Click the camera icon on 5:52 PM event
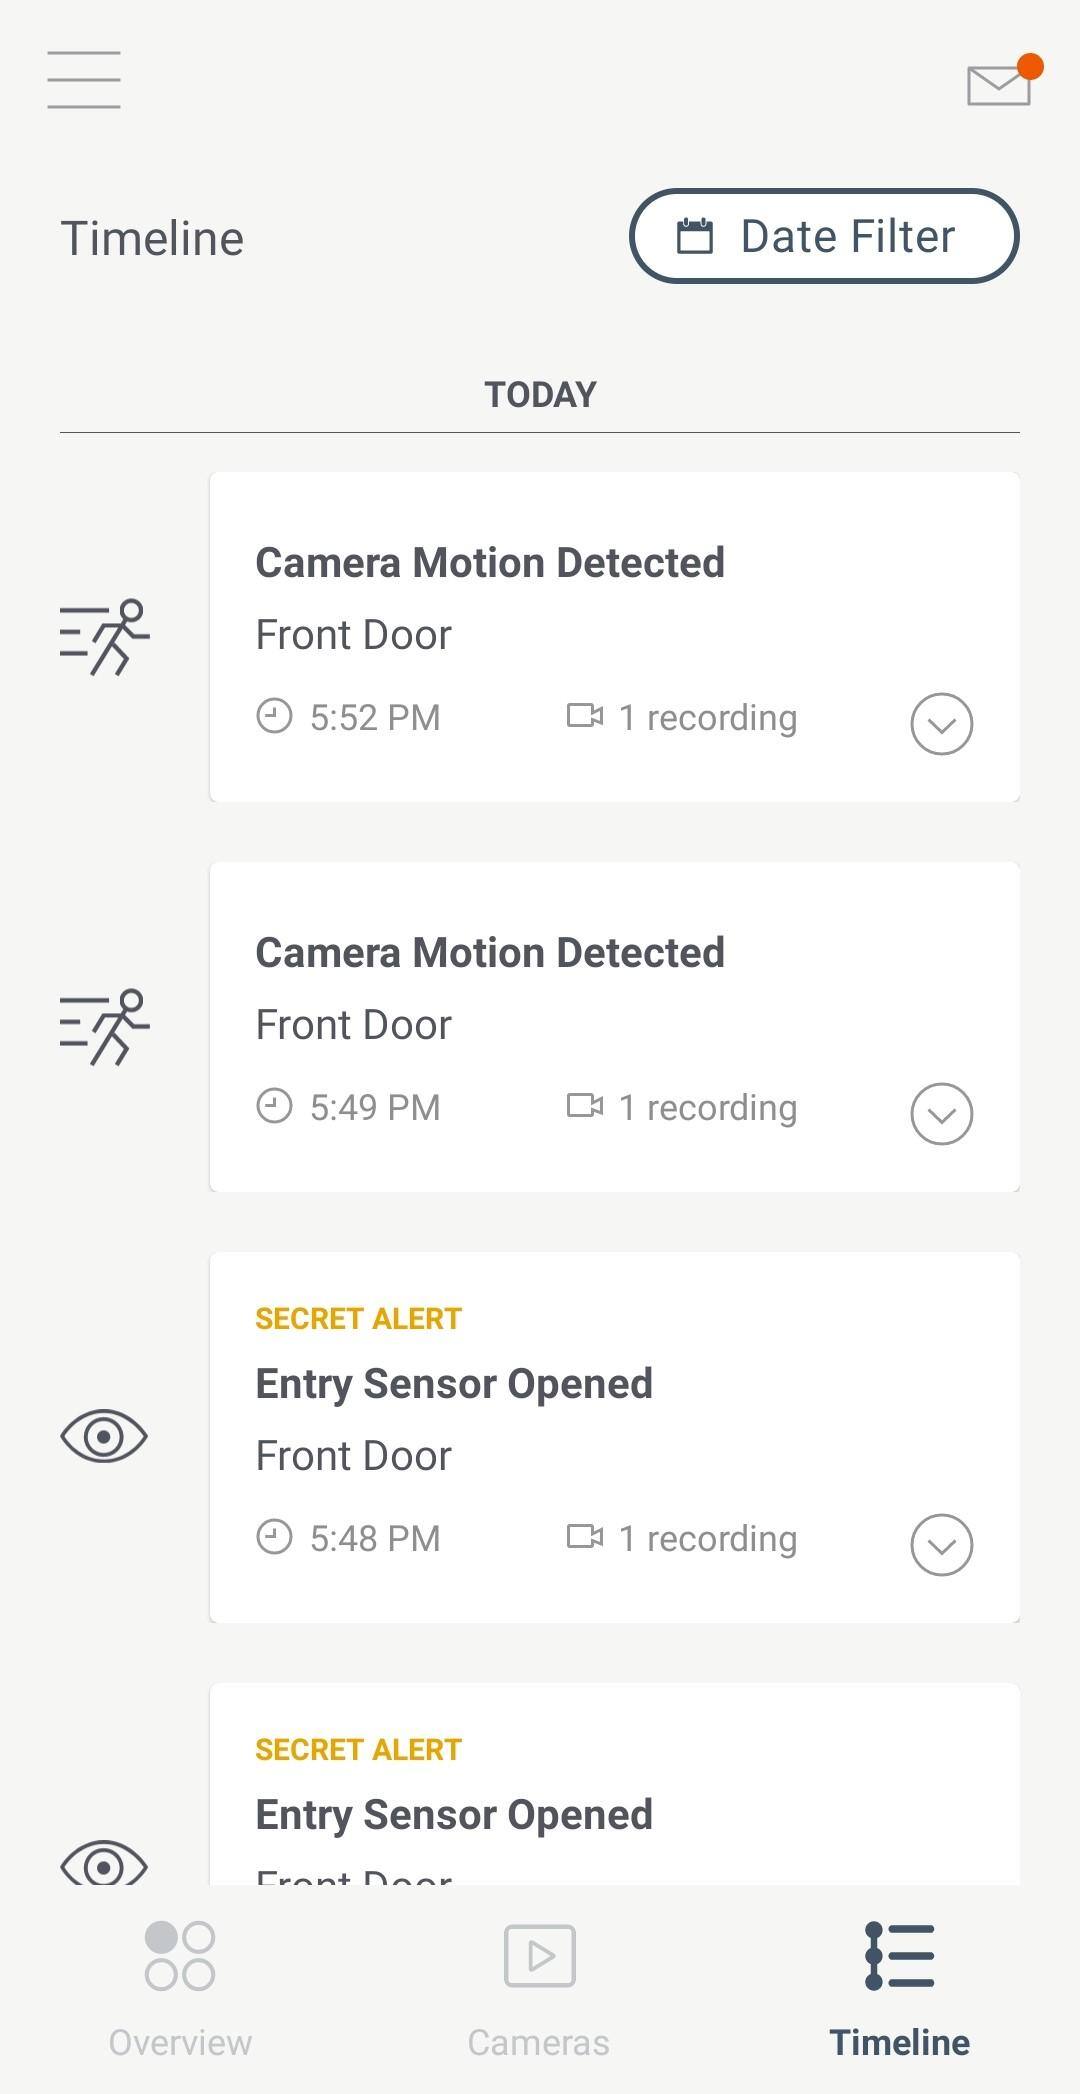The image size is (1080, 2094). (585, 716)
